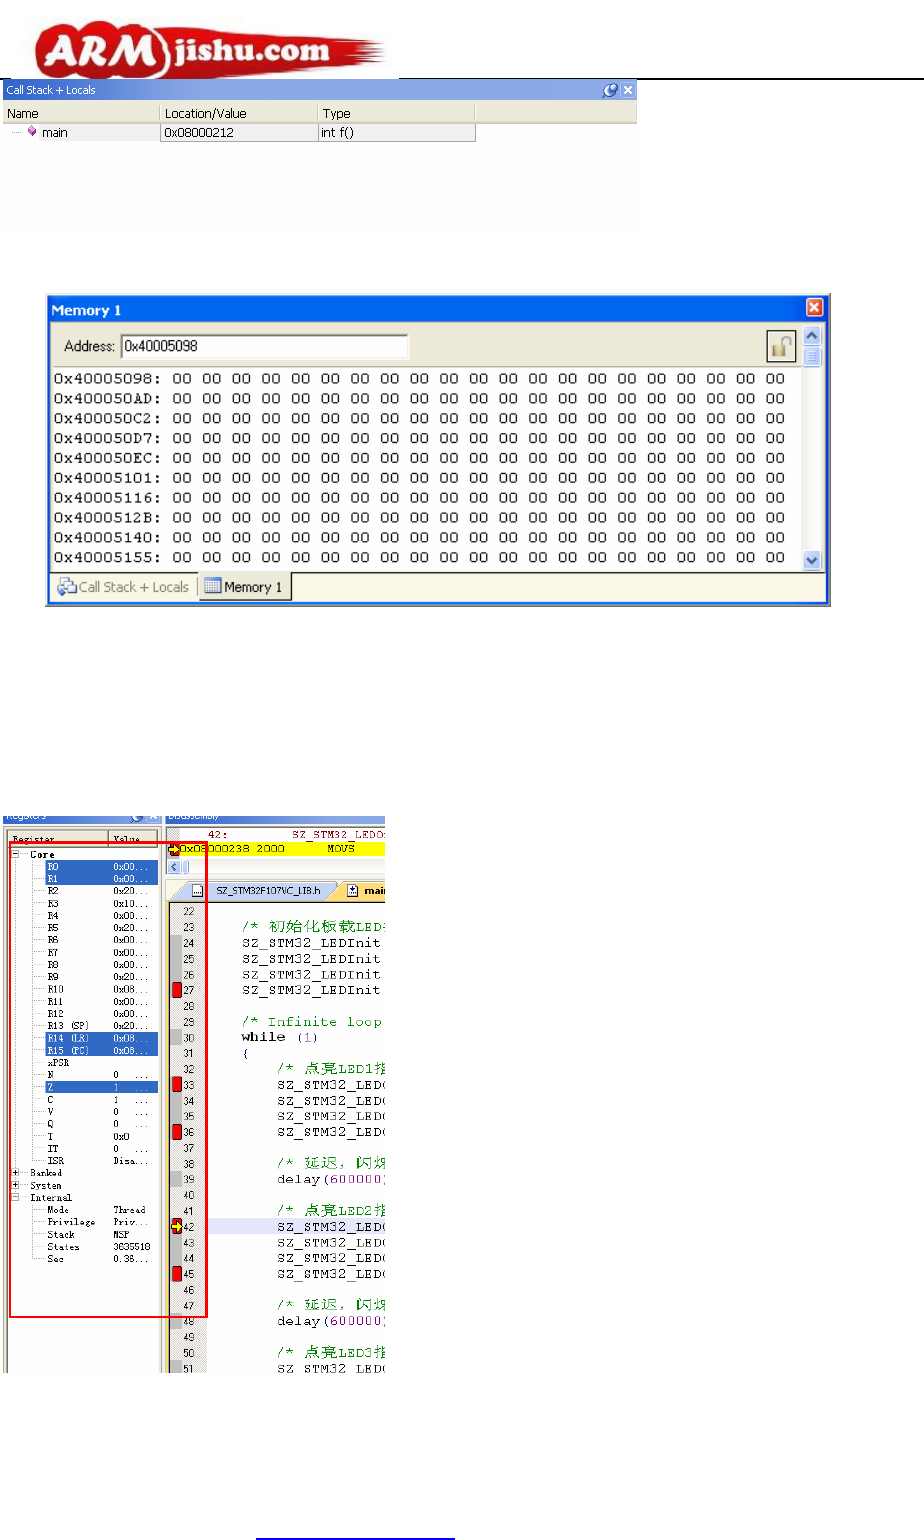This screenshot has height=1540, width=924.
Task: Click the Type column header
Action: click(397, 114)
